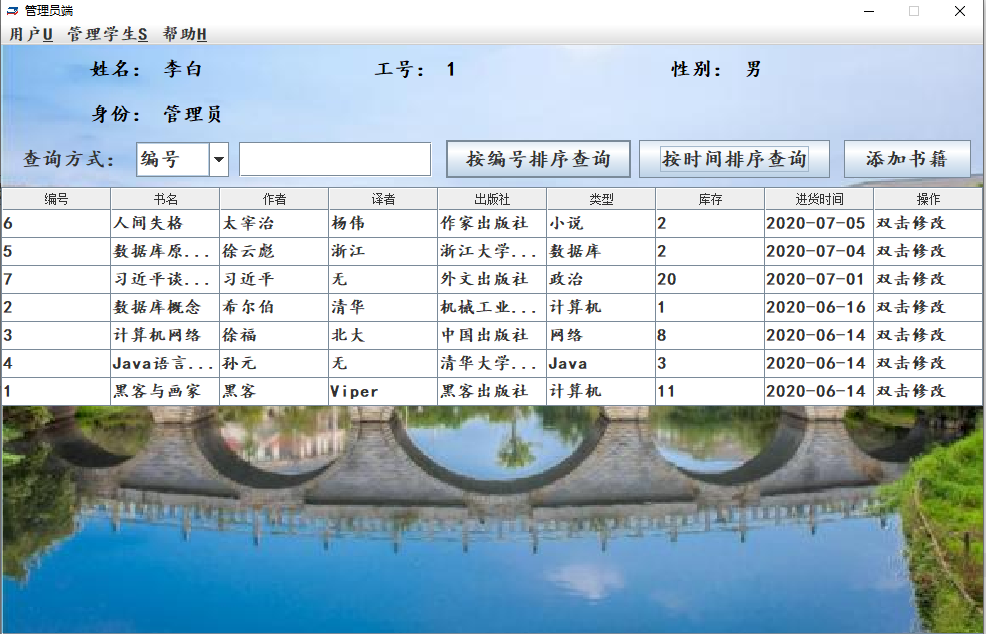Click the 编号 column header
Viewport: 986px width, 634px height.
point(56,199)
